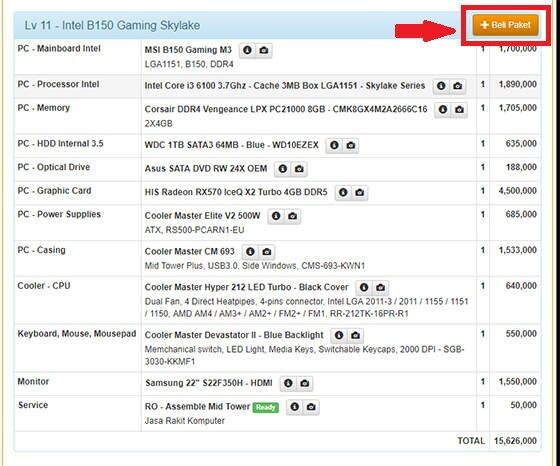Image resolution: width=560 pixels, height=466 pixels.
Task: Click the hard drive price 635,000
Action: (521, 144)
